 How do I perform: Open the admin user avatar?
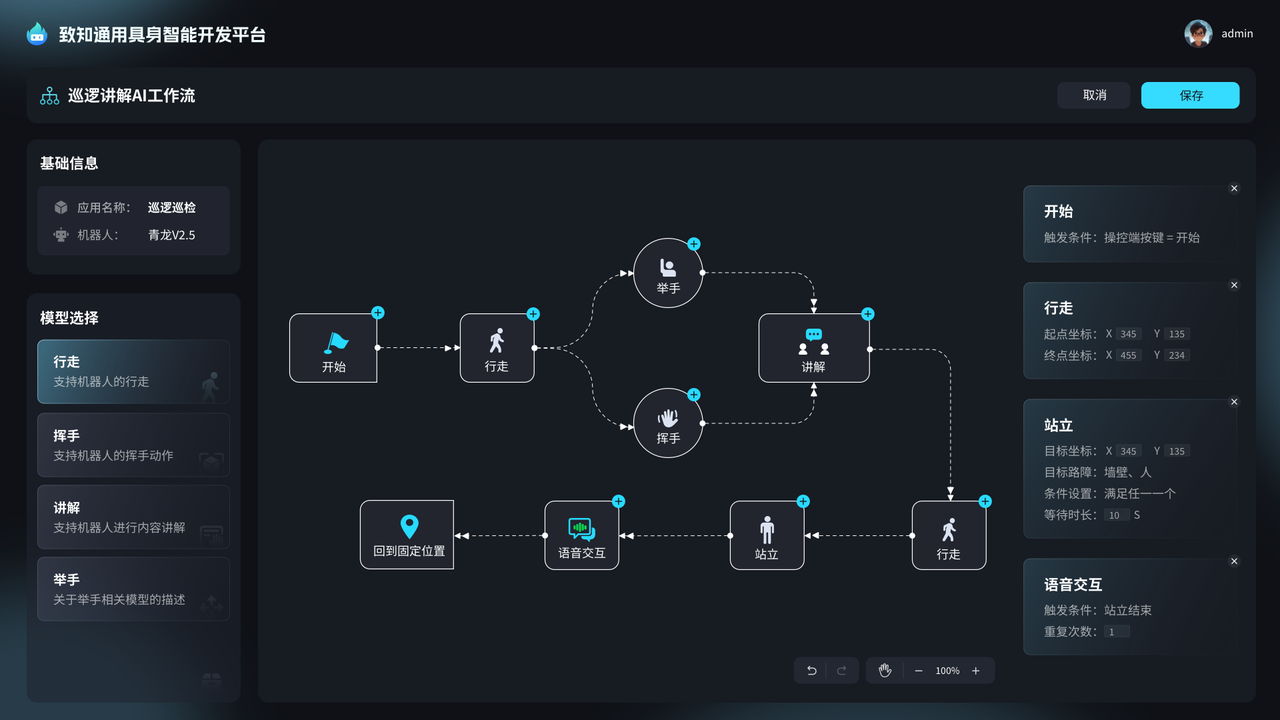point(1198,33)
